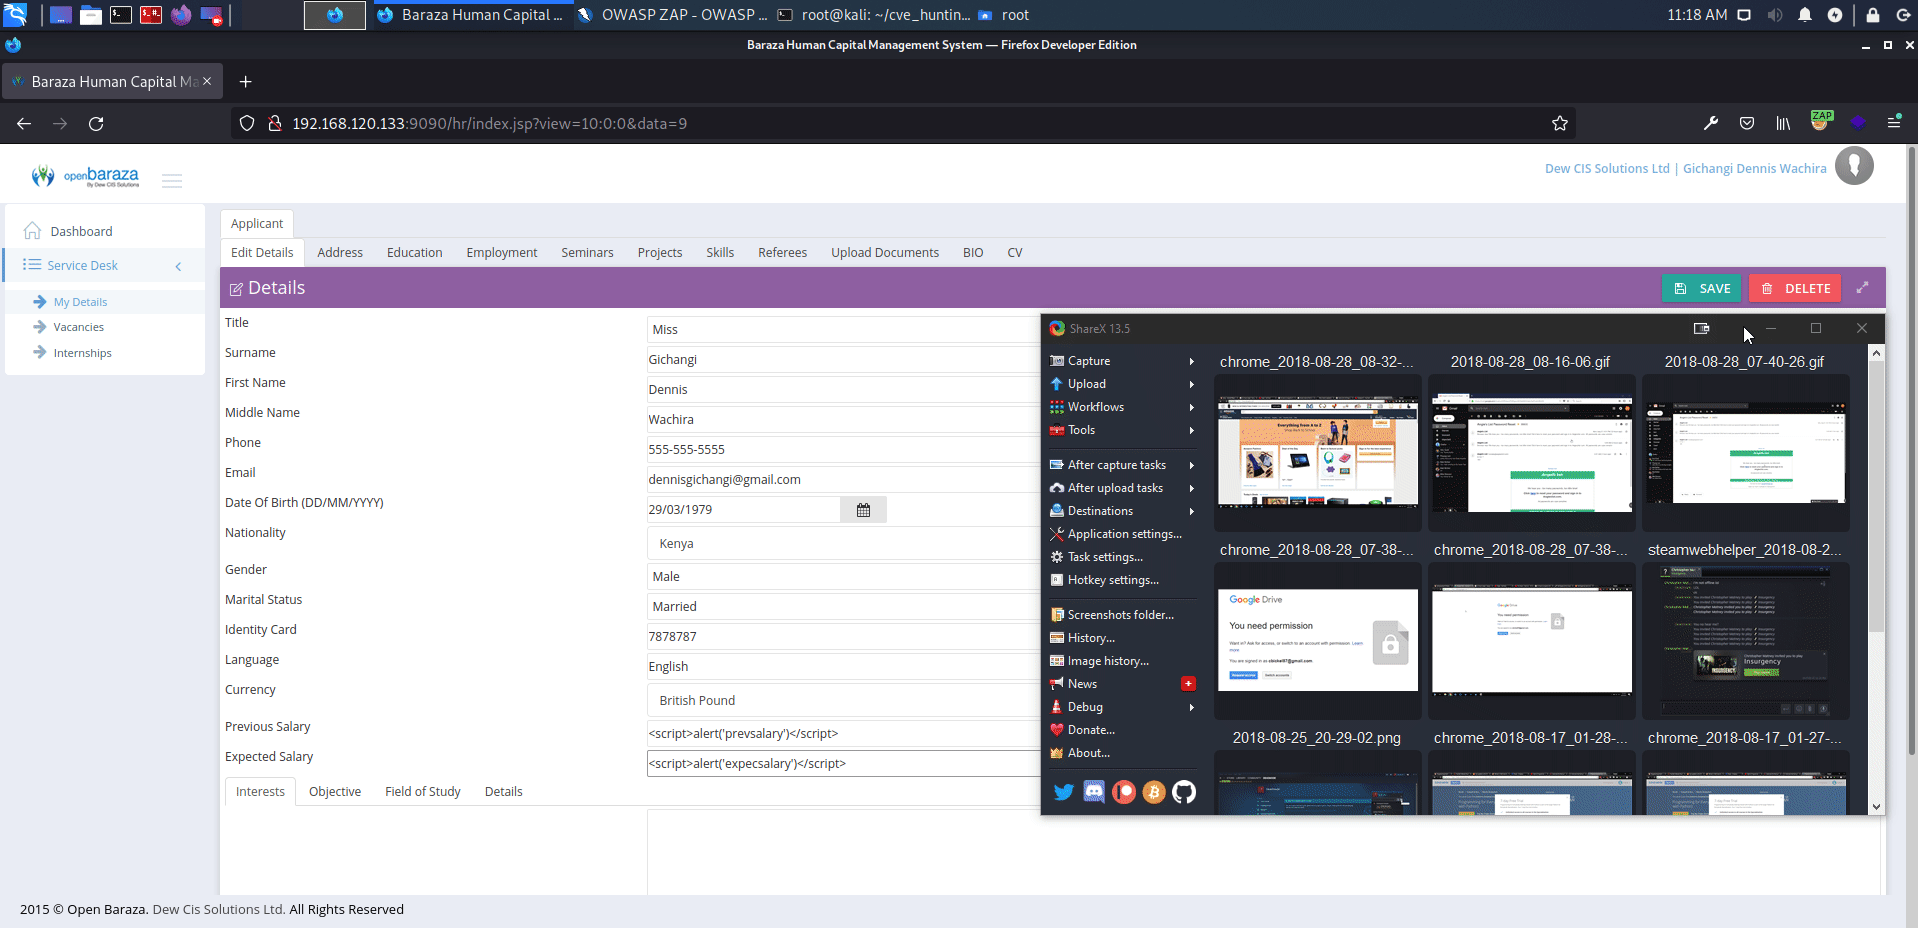Open the Dashboard home icon
1918x928 pixels.
32,231
